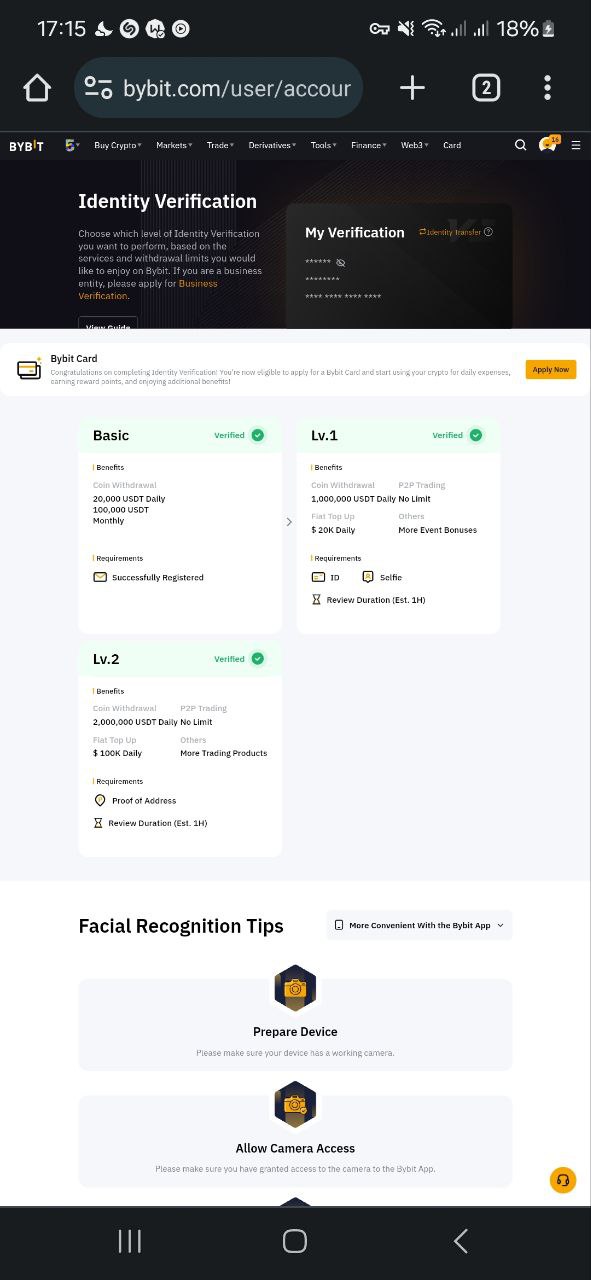591x1280 pixels.
Task: Click the Bybit logo
Action: pos(26,145)
